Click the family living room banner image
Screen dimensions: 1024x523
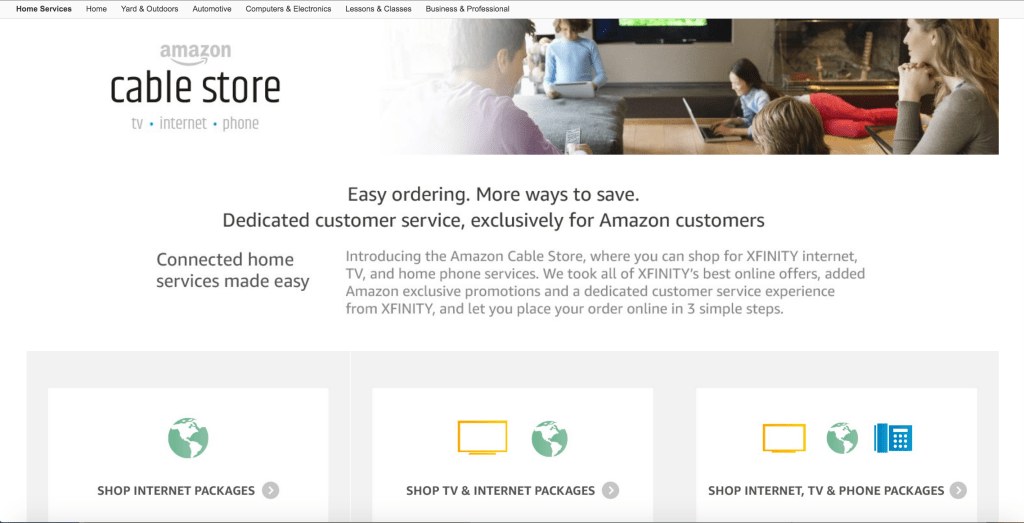point(689,86)
